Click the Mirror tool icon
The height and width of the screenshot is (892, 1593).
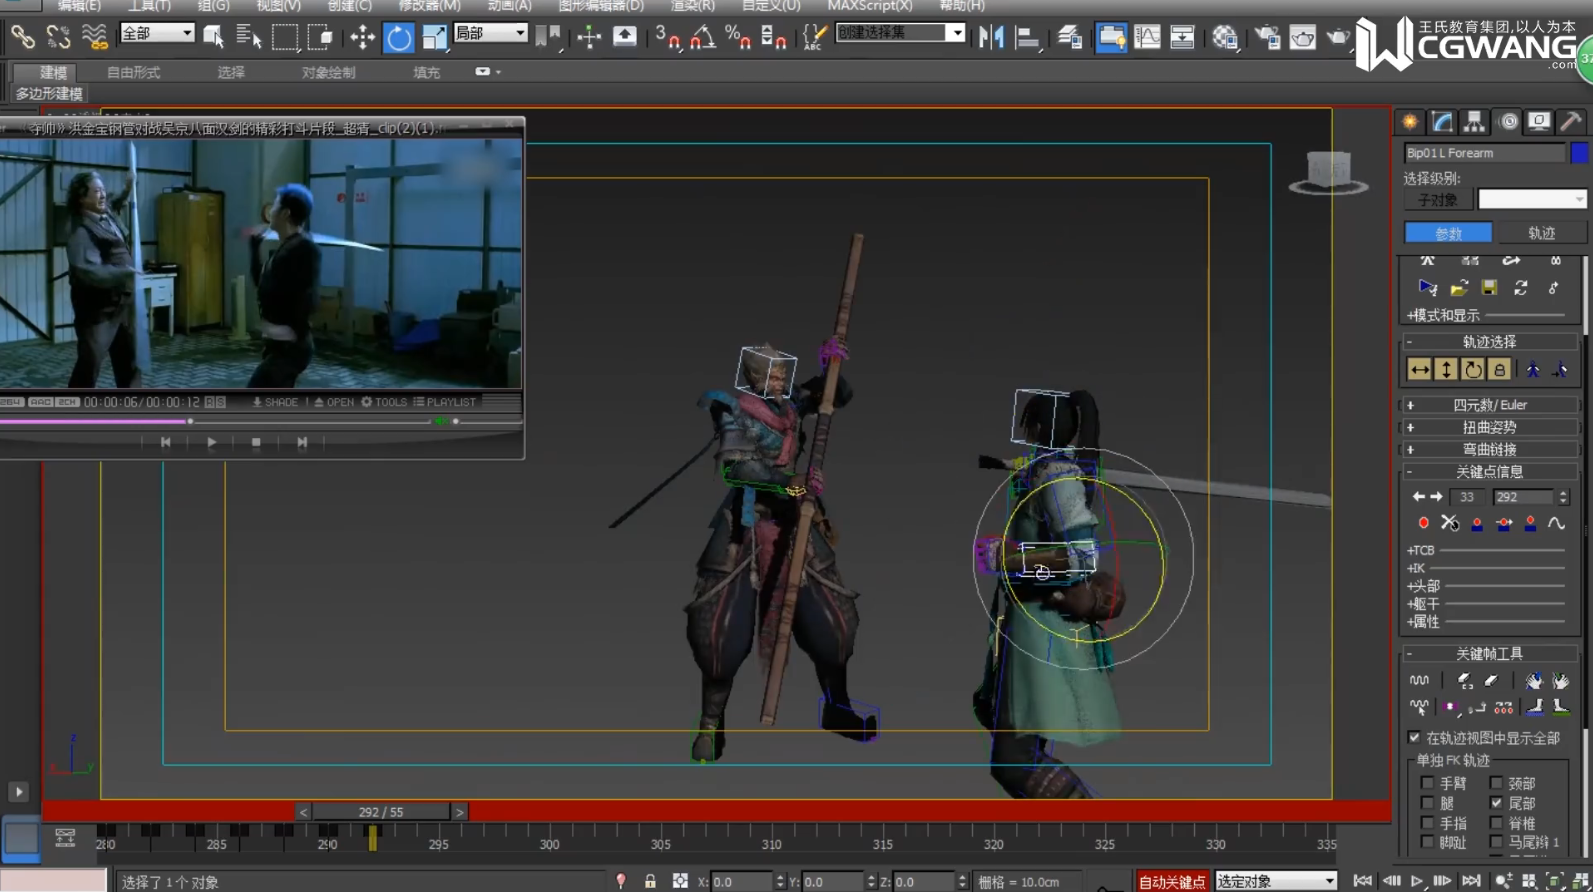pos(991,37)
